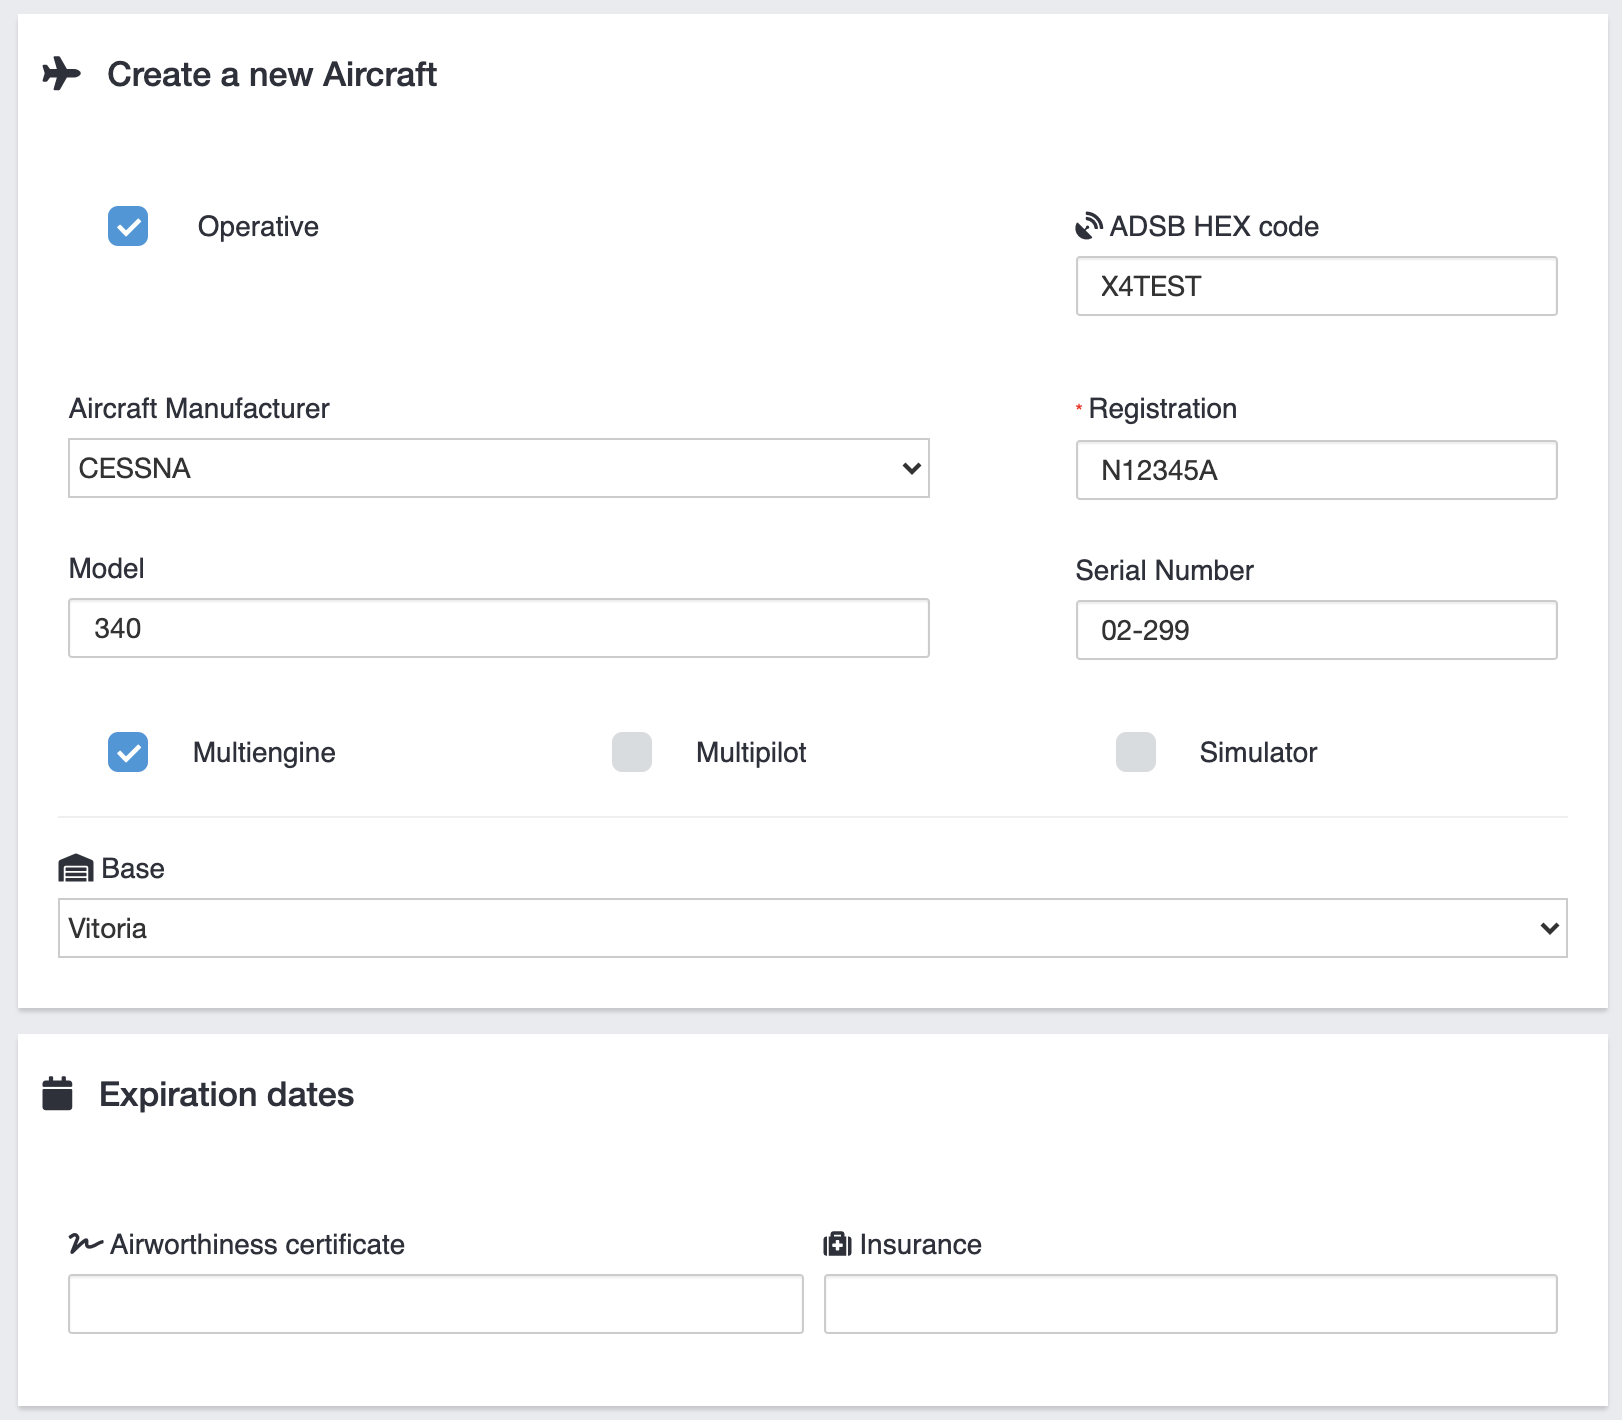Click the Multiengine label text

click(264, 752)
